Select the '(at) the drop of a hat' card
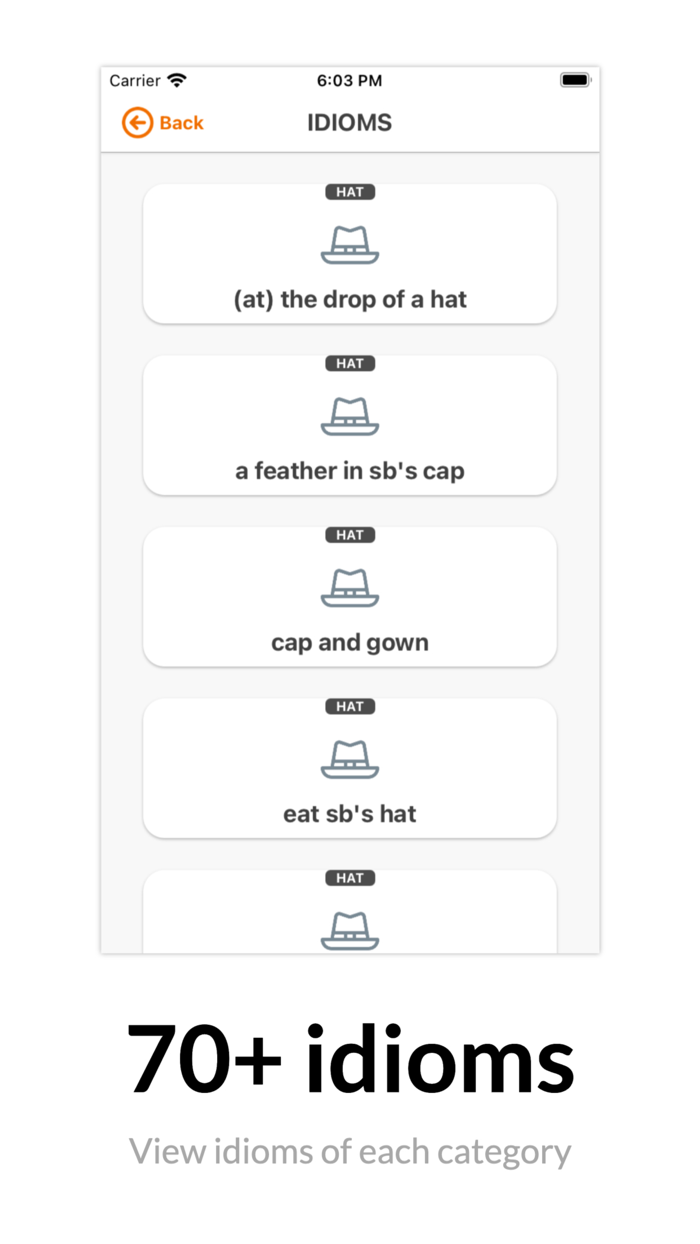700x1244 pixels. click(350, 253)
